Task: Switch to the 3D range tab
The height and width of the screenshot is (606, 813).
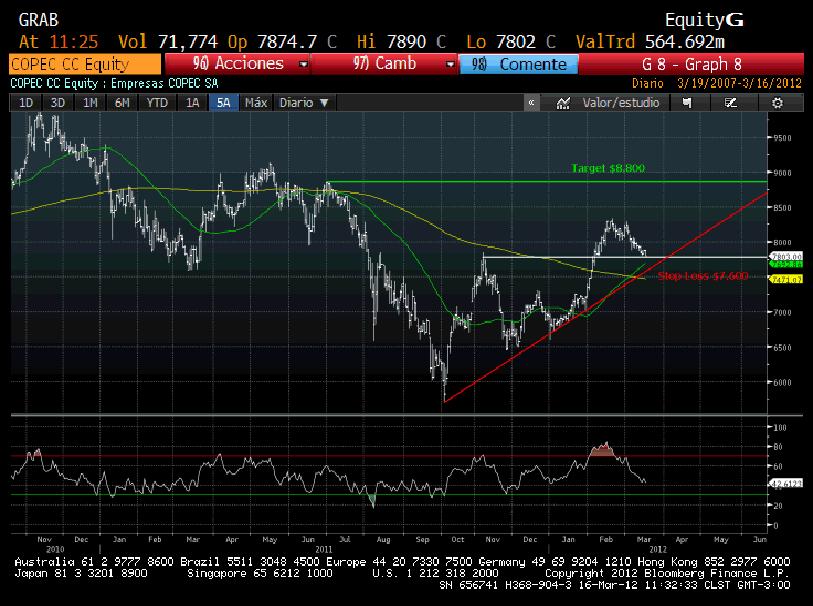Action: point(58,103)
